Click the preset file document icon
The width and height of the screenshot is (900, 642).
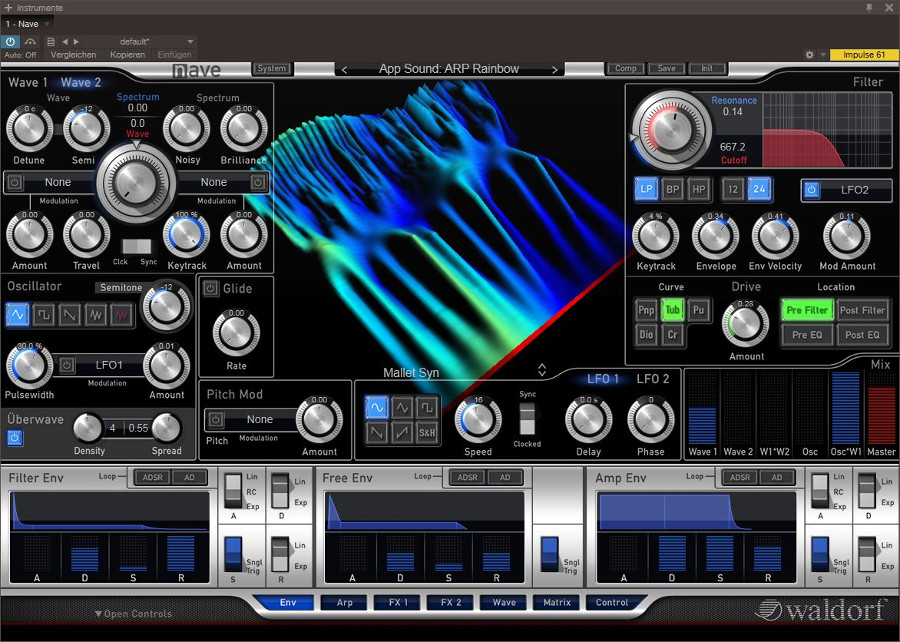[x=51, y=41]
